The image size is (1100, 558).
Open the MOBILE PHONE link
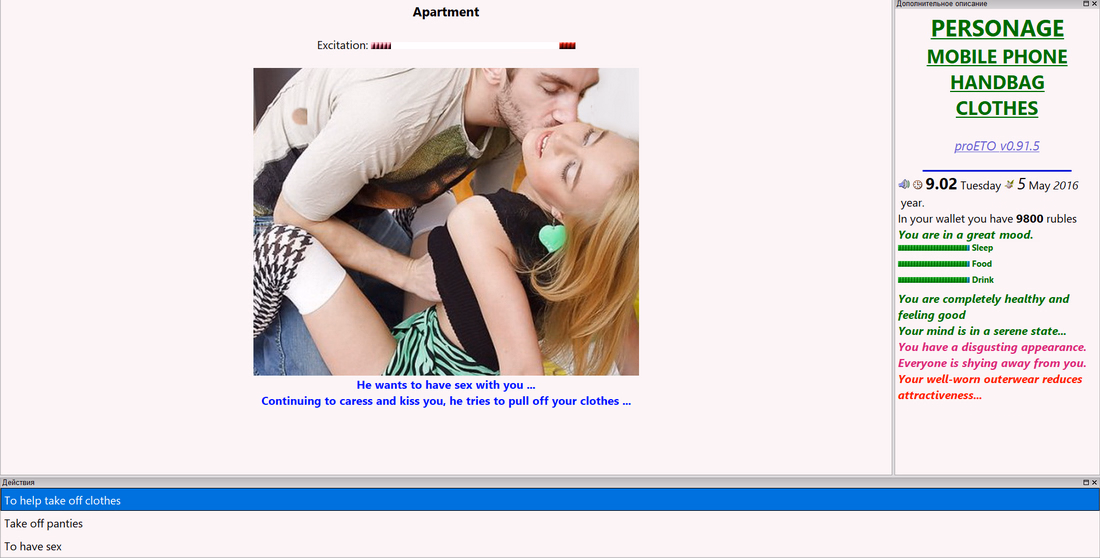point(997,57)
